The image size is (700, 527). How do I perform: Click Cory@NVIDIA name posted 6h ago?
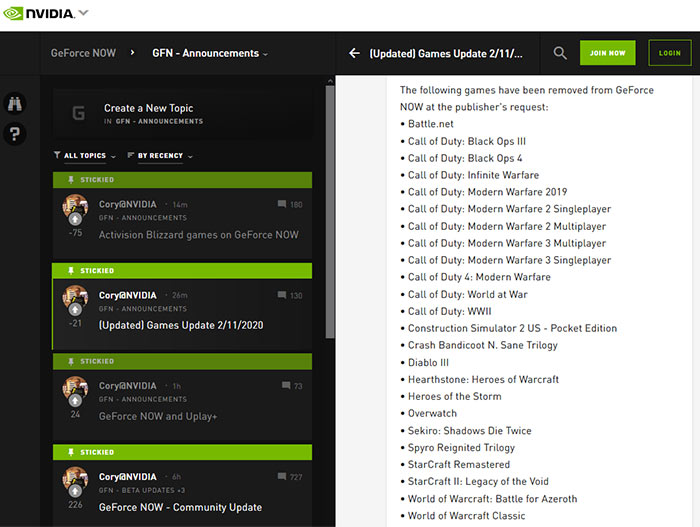[x=128, y=477]
